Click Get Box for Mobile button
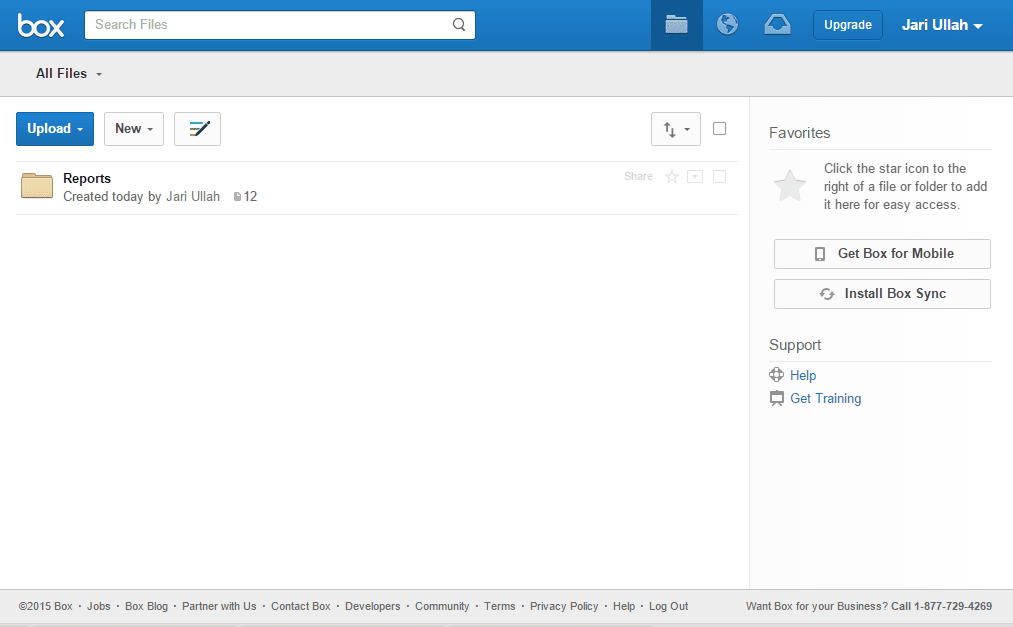The height and width of the screenshot is (627, 1013). click(x=882, y=254)
